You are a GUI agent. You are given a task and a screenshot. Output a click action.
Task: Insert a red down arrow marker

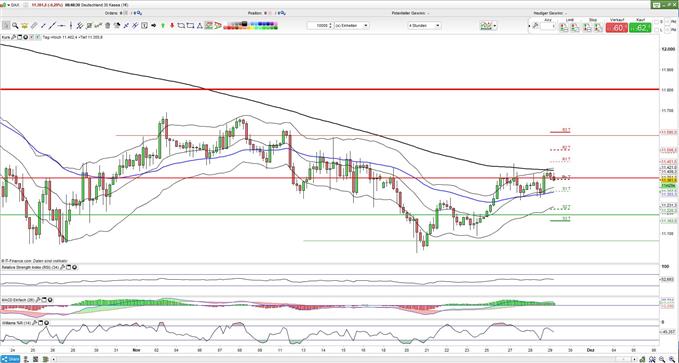pos(172,26)
